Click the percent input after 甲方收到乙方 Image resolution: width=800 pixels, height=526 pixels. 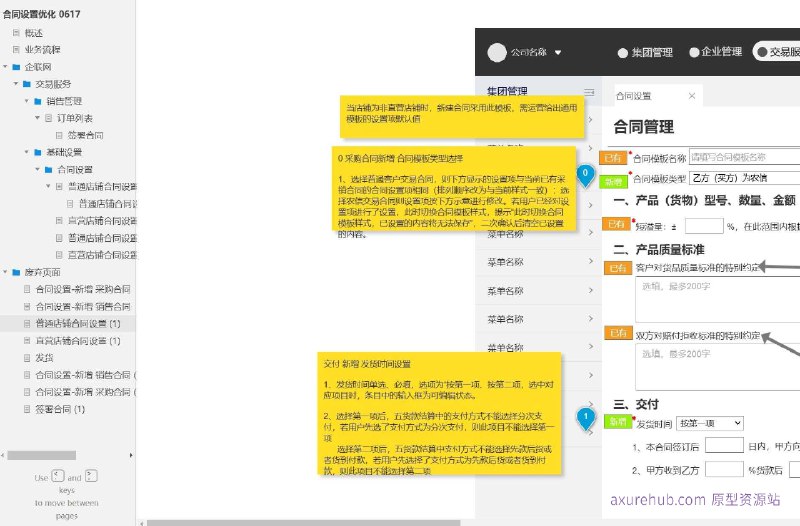[724, 469]
